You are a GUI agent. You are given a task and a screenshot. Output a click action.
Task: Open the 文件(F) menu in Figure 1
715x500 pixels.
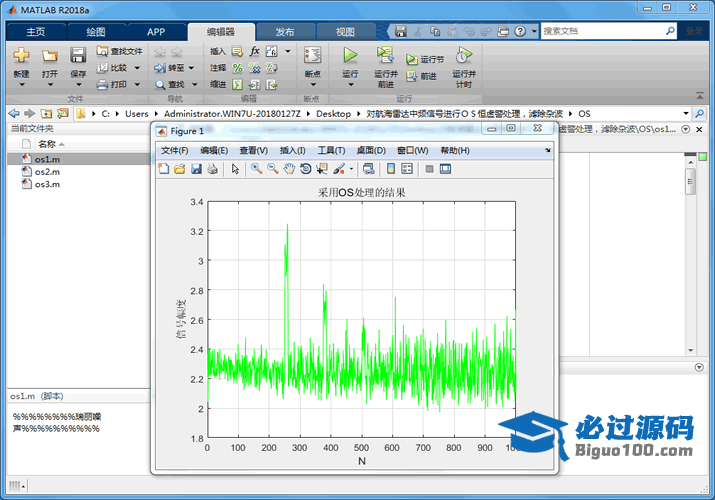[175, 150]
